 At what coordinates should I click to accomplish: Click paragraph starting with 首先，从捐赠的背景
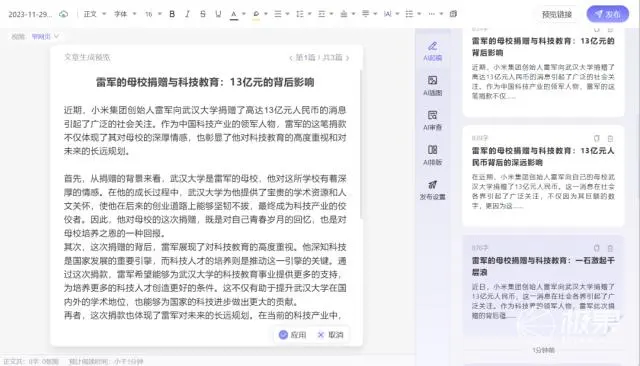(205, 206)
